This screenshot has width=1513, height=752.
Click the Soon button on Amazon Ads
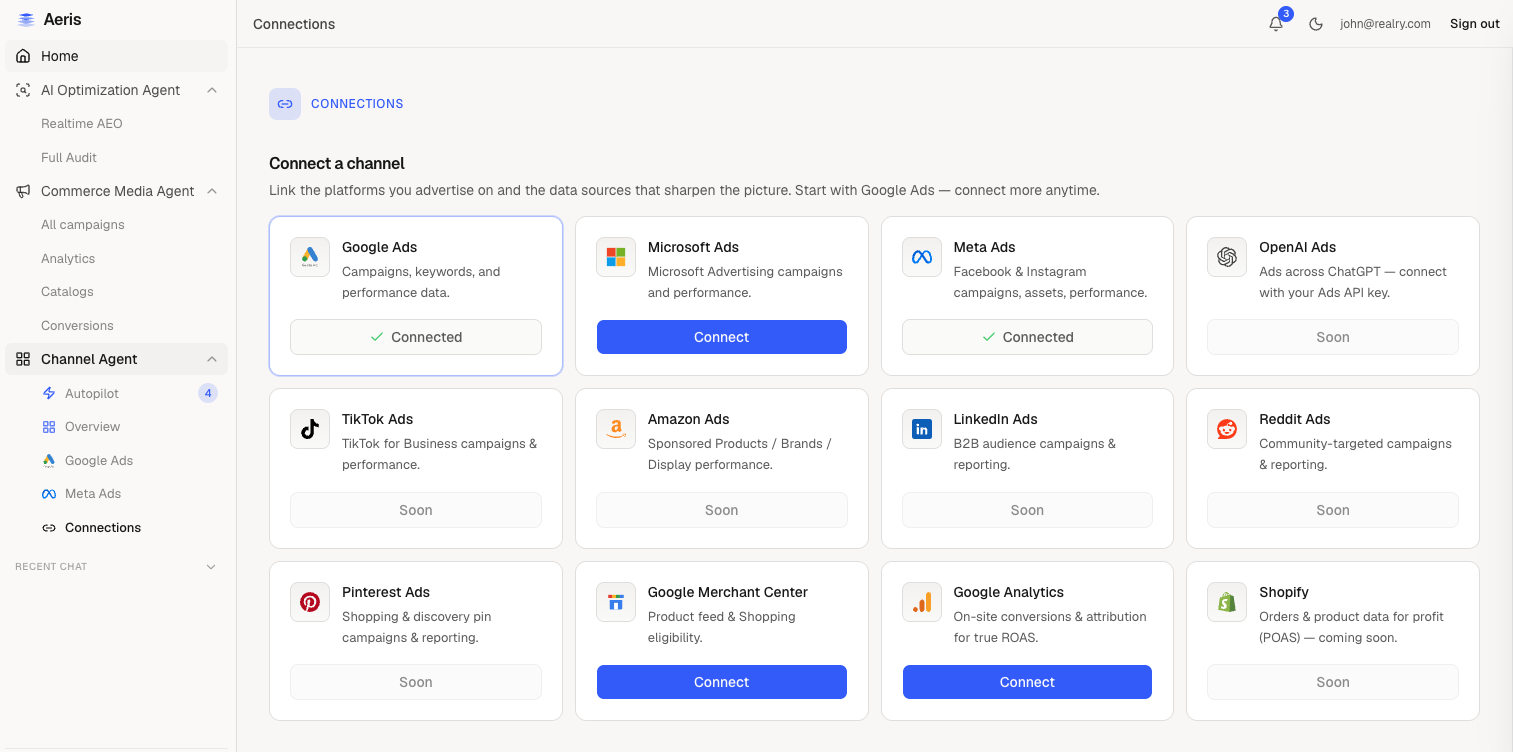[x=722, y=510]
